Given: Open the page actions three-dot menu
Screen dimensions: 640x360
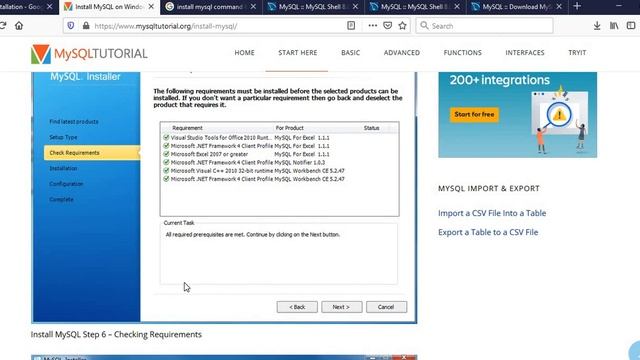Looking at the screenshot, I should [x=372, y=26].
